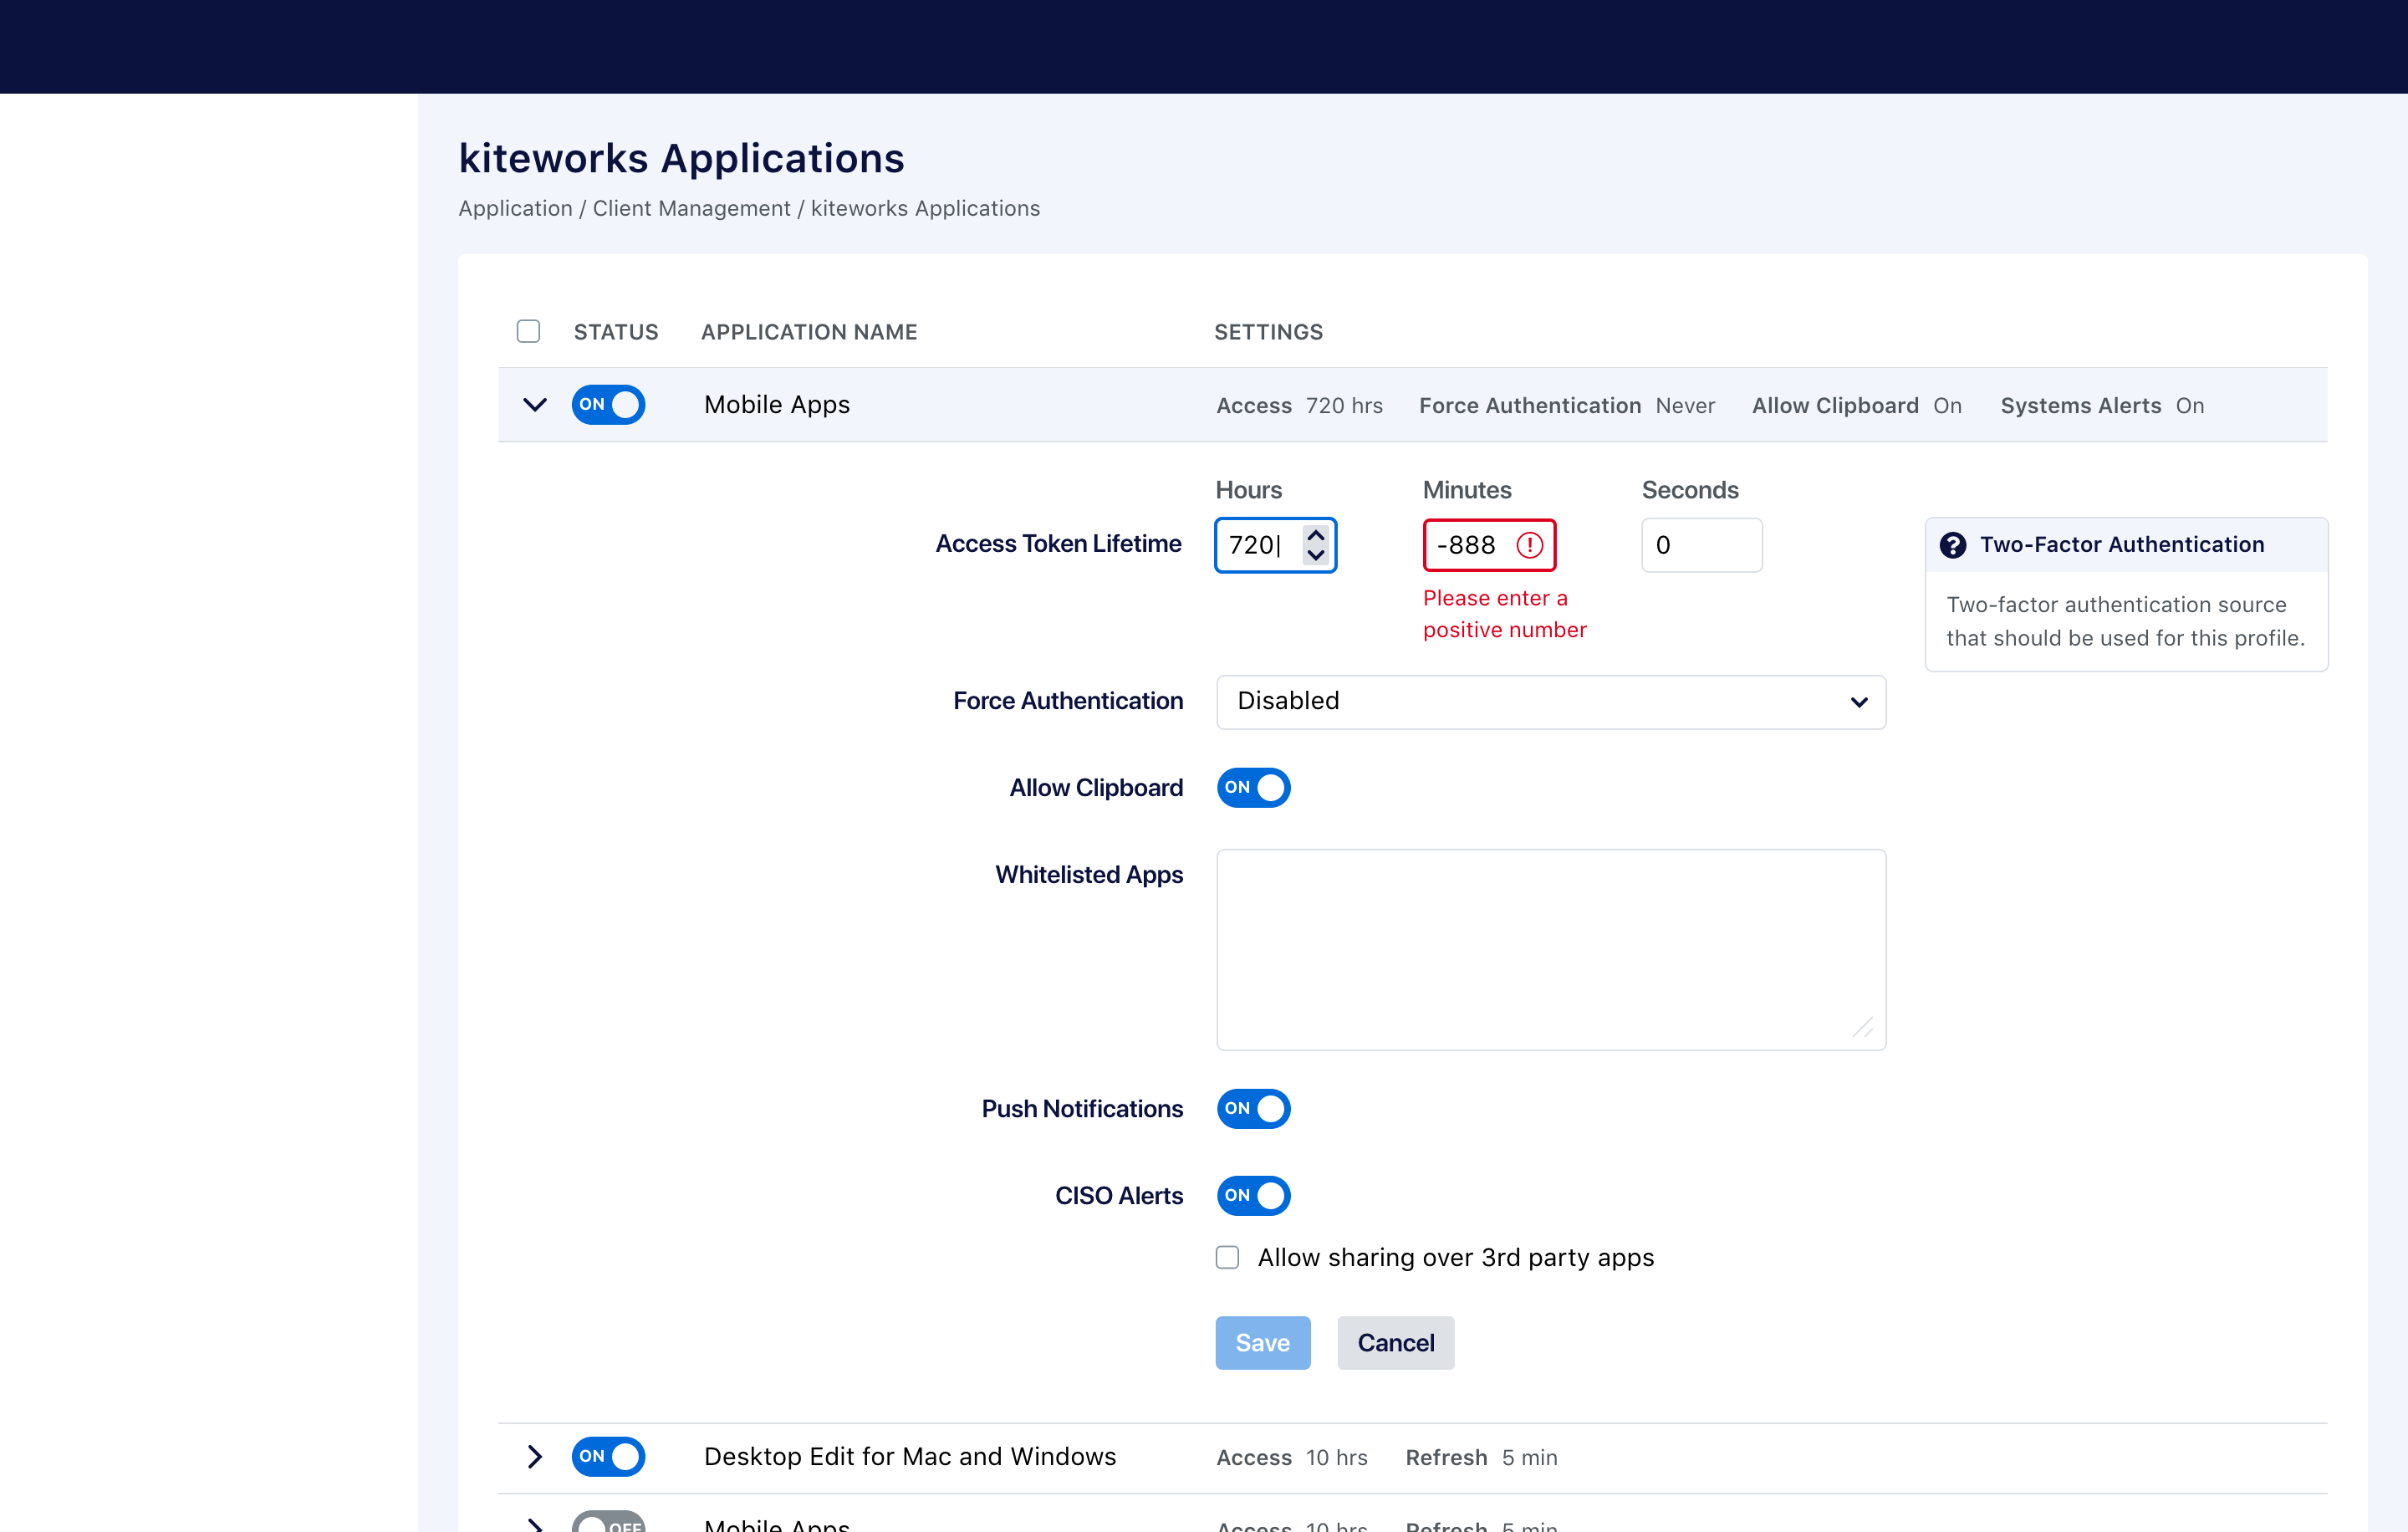Click the kiteworks Applications breadcrumb
This screenshot has width=2408, height=1532.
click(925, 208)
